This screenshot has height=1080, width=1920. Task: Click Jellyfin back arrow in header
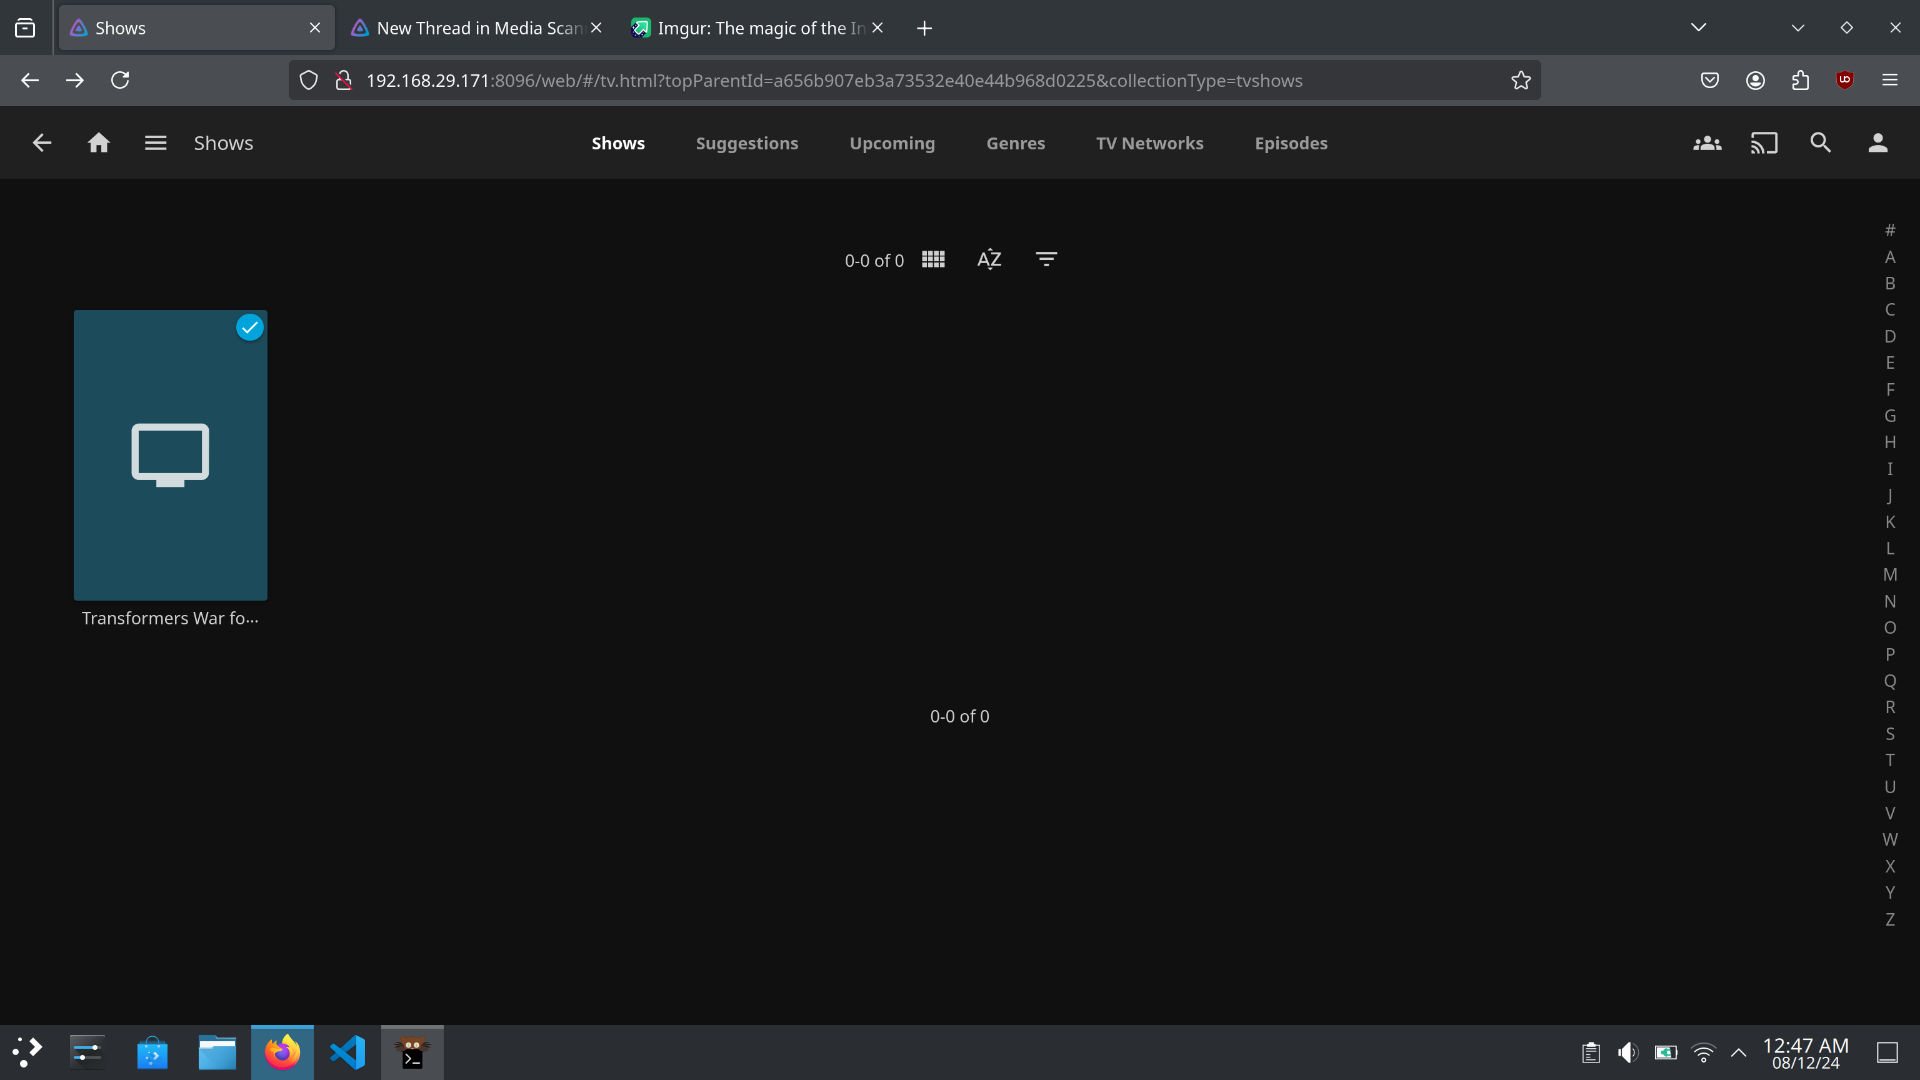click(41, 143)
